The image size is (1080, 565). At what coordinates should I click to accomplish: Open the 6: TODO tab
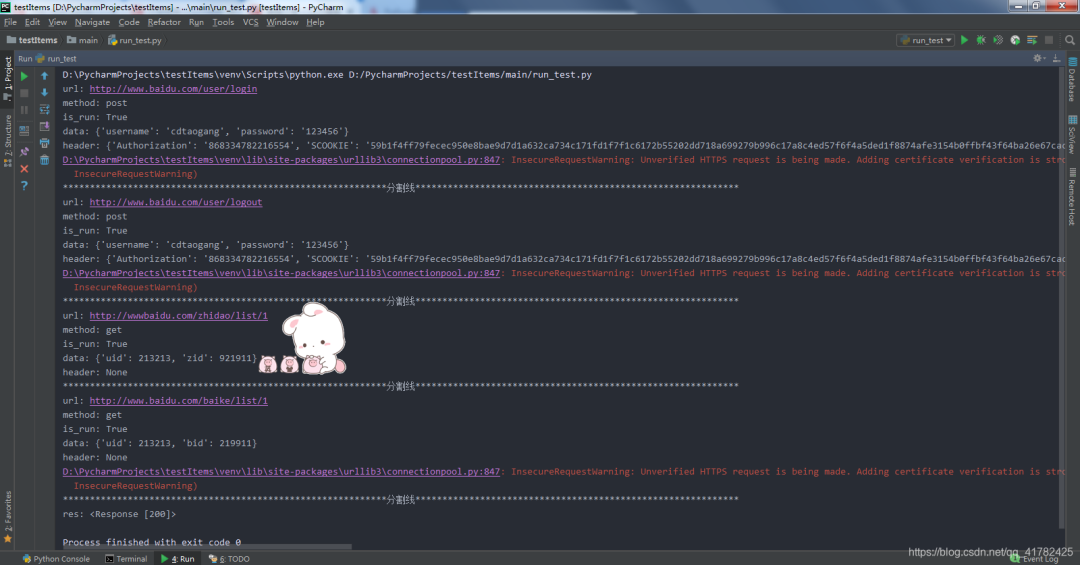click(229, 559)
